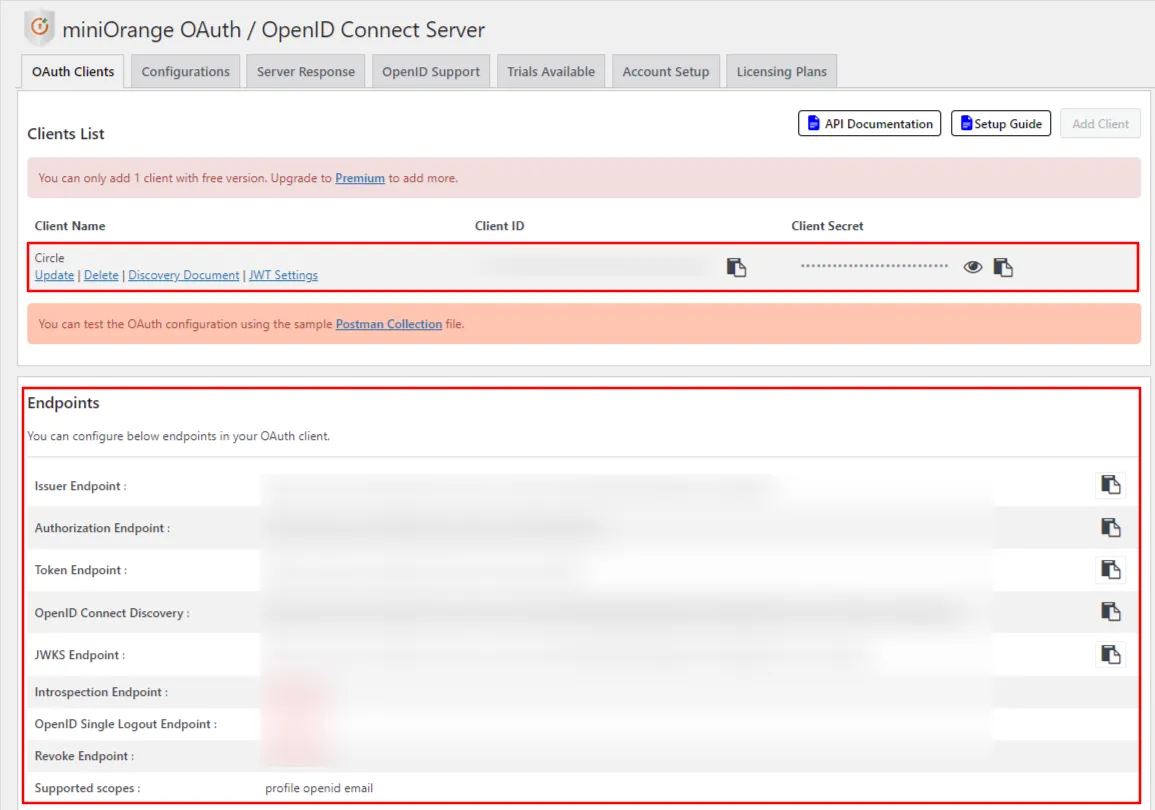Open the Circle Discovery Document link
This screenshot has height=810, width=1155.
click(183, 275)
